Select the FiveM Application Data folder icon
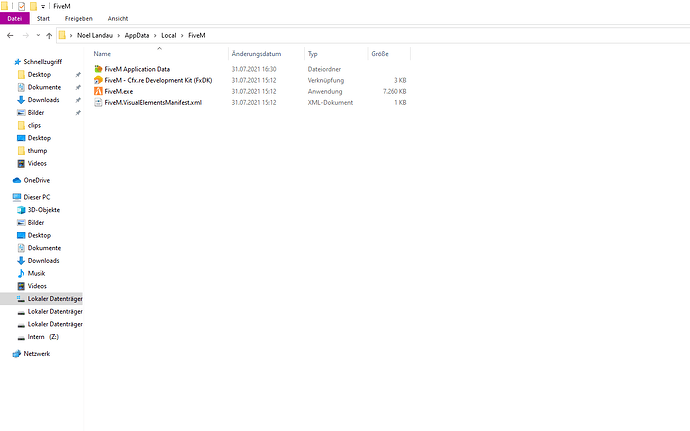 tap(98, 69)
